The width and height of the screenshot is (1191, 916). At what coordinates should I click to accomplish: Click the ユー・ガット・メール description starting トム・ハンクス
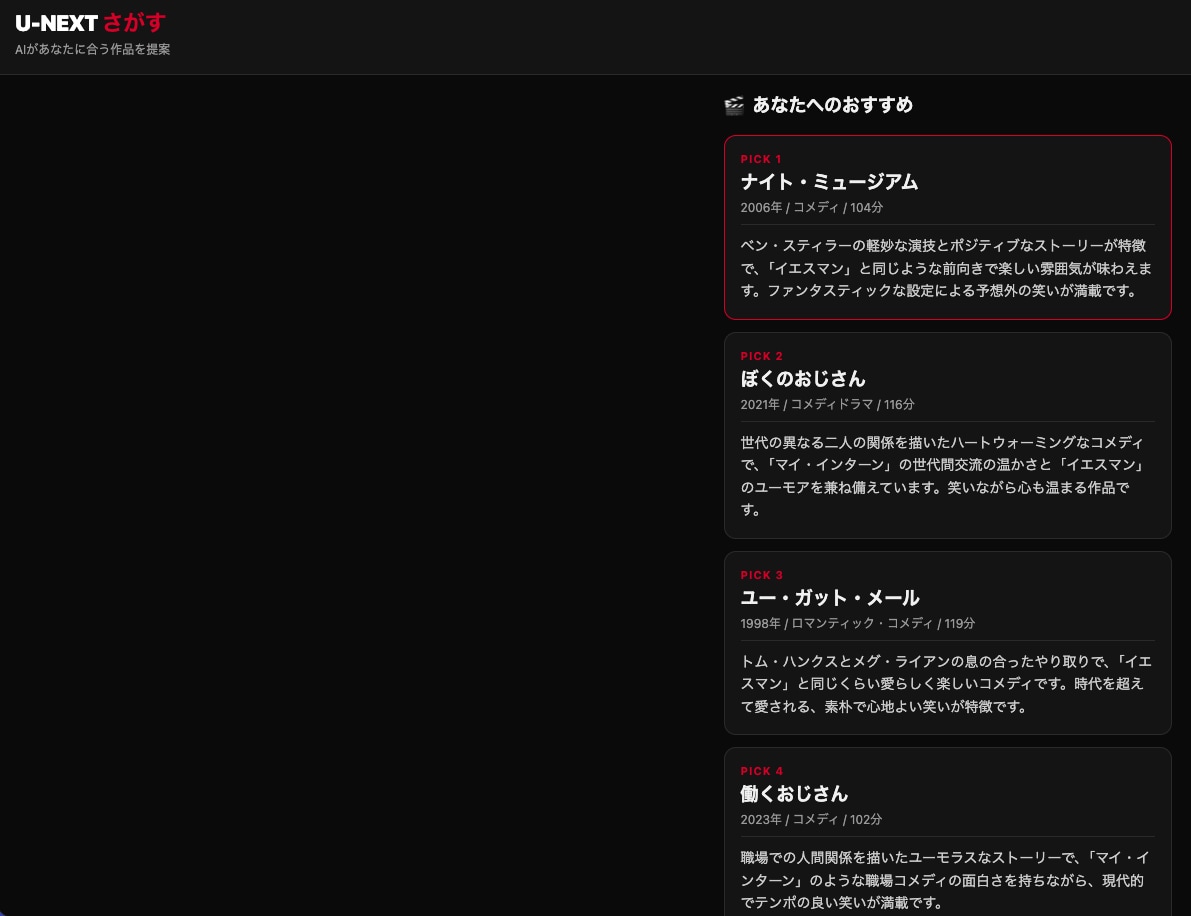pyautogui.click(x=946, y=684)
